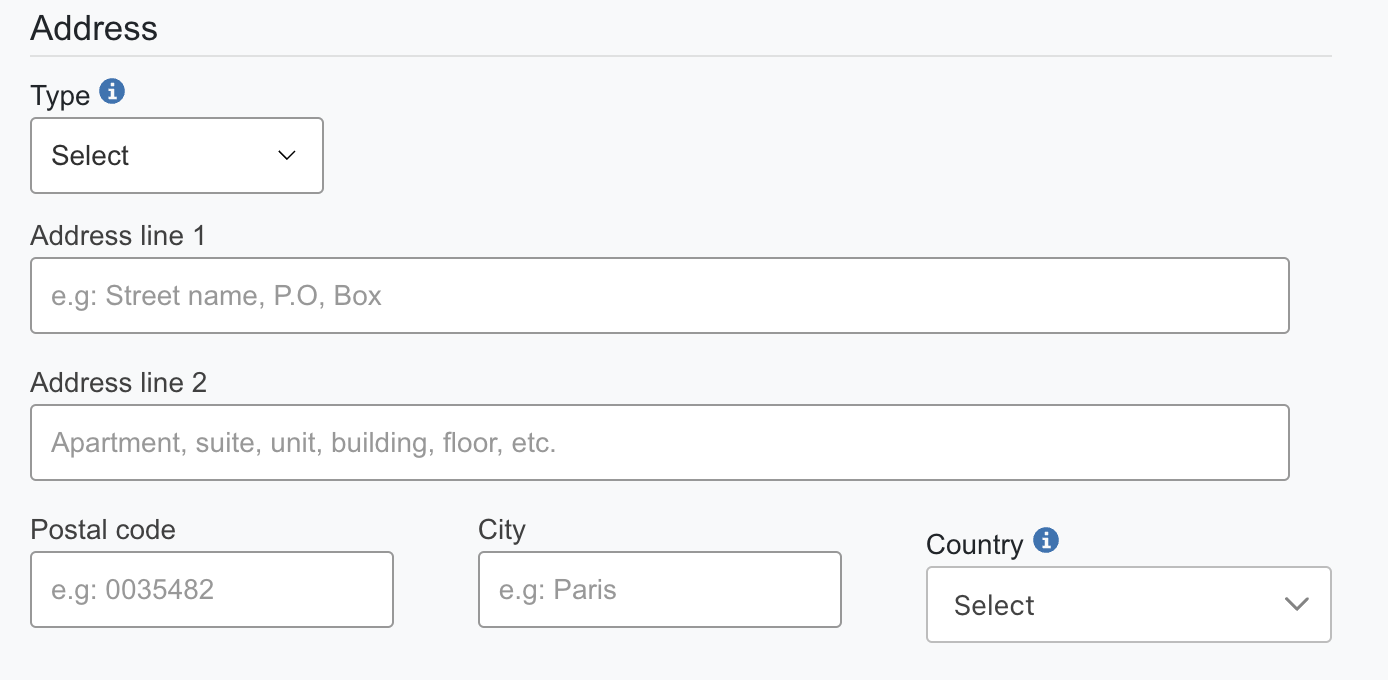1388x680 pixels.
Task: Click the "City" field label
Action: tap(502, 530)
